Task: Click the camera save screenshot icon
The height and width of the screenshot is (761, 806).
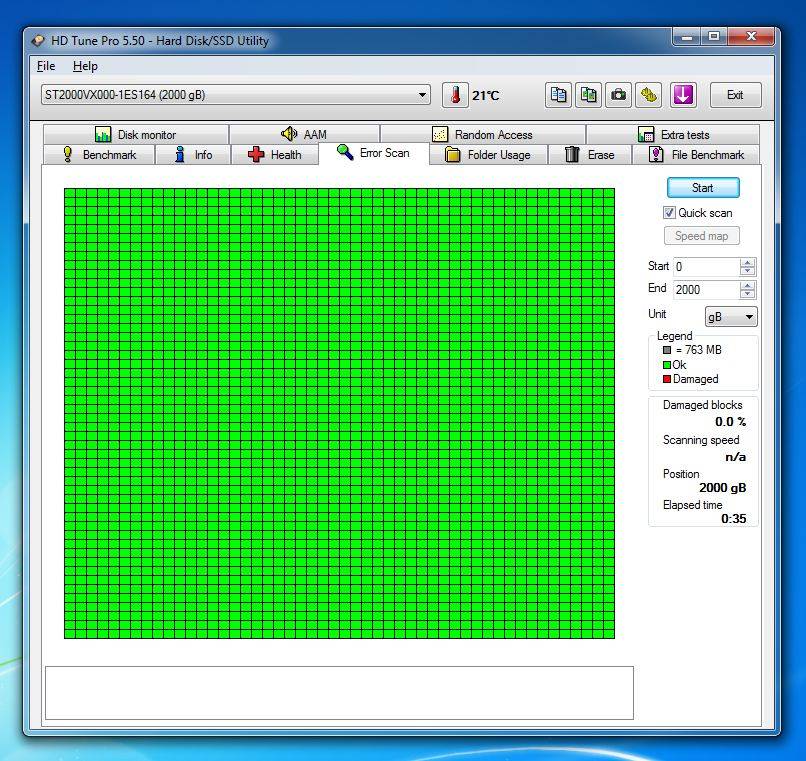Action: pos(618,95)
